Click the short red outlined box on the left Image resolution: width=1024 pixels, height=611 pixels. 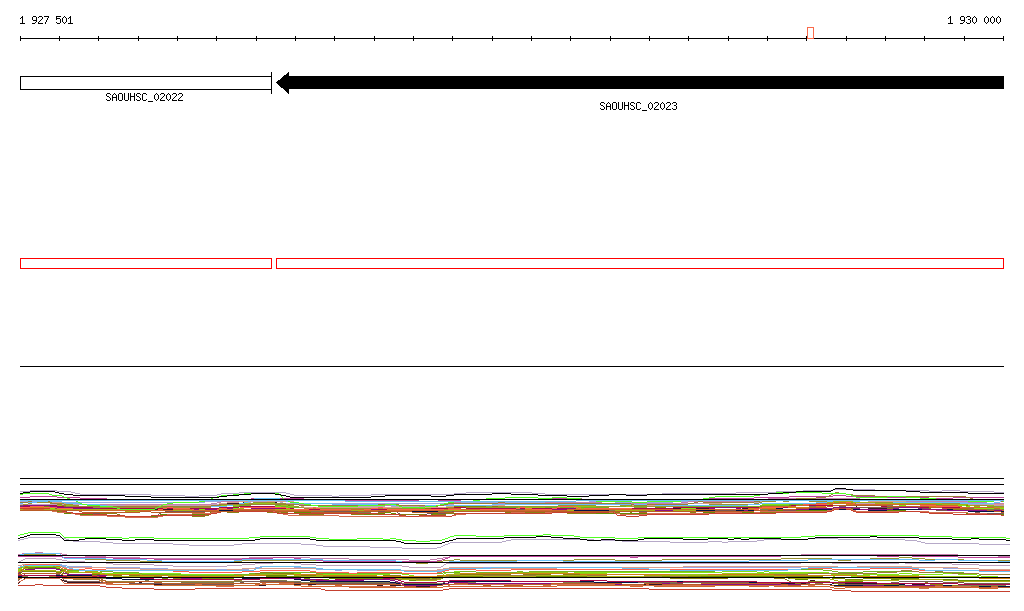(145, 263)
